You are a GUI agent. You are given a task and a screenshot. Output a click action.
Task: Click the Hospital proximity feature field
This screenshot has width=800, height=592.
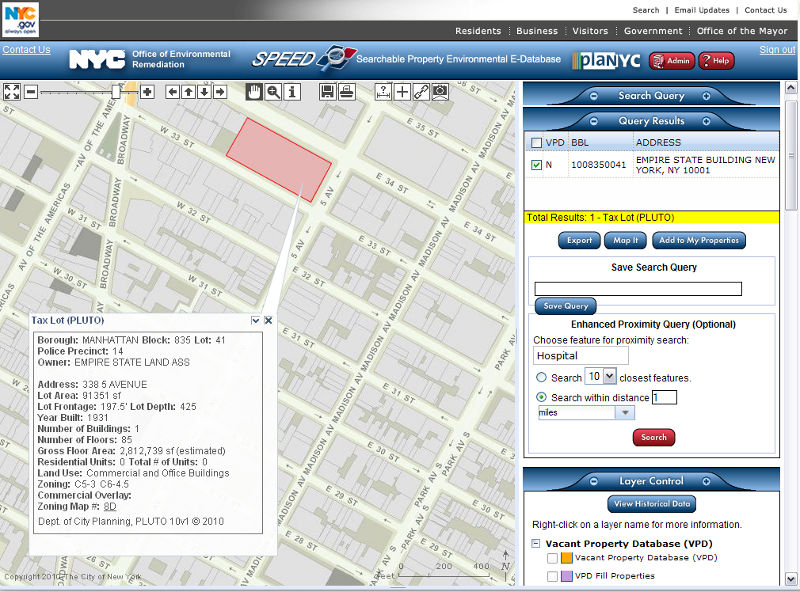point(580,356)
